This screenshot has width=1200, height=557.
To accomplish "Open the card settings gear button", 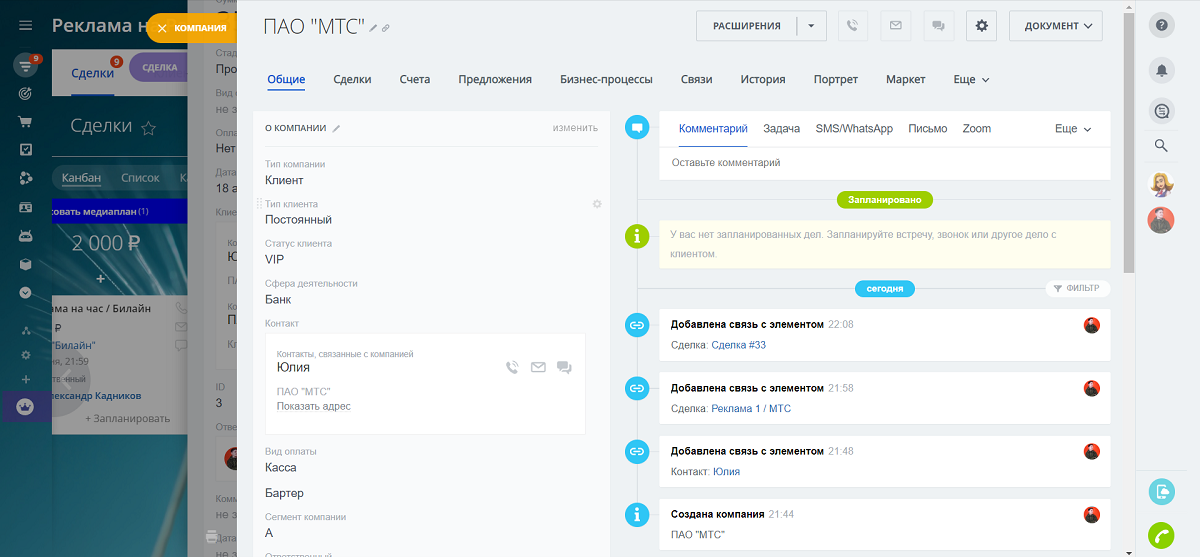I will pos(981,26).
